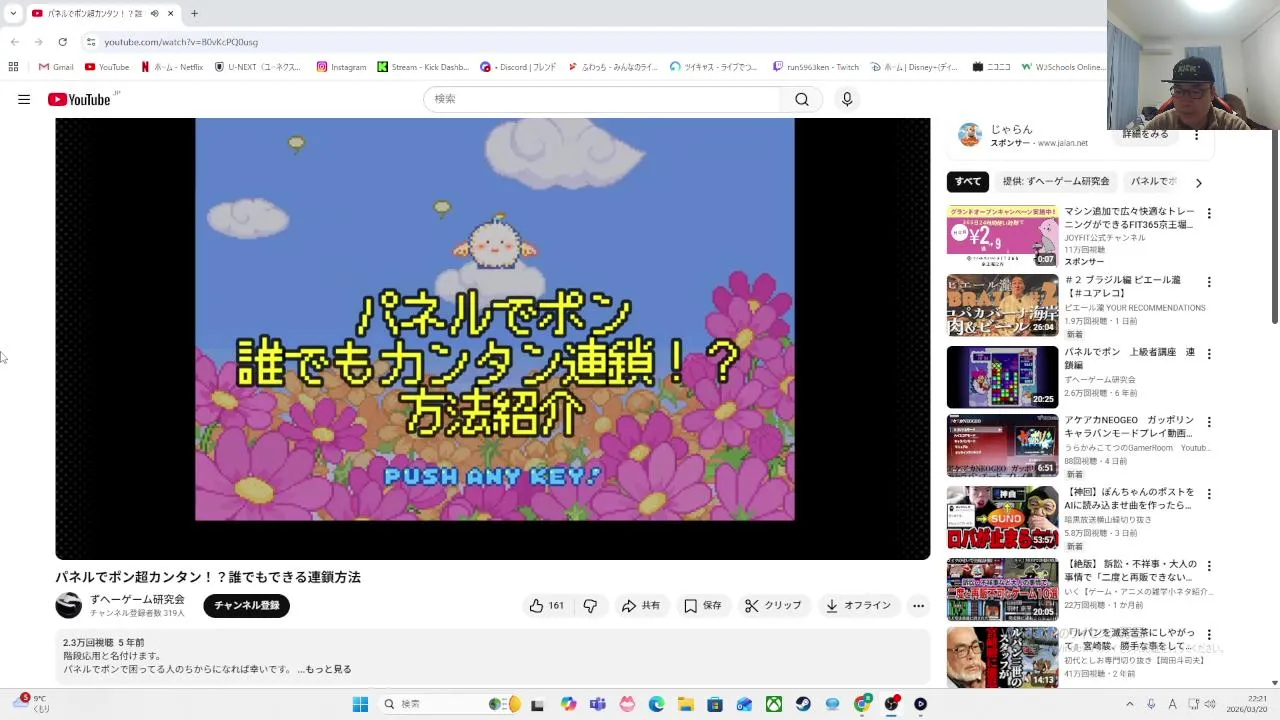Open the ずへーゲーム研究会 channel avatar
The image size is (1280, 720).
(x=69, y=605)
